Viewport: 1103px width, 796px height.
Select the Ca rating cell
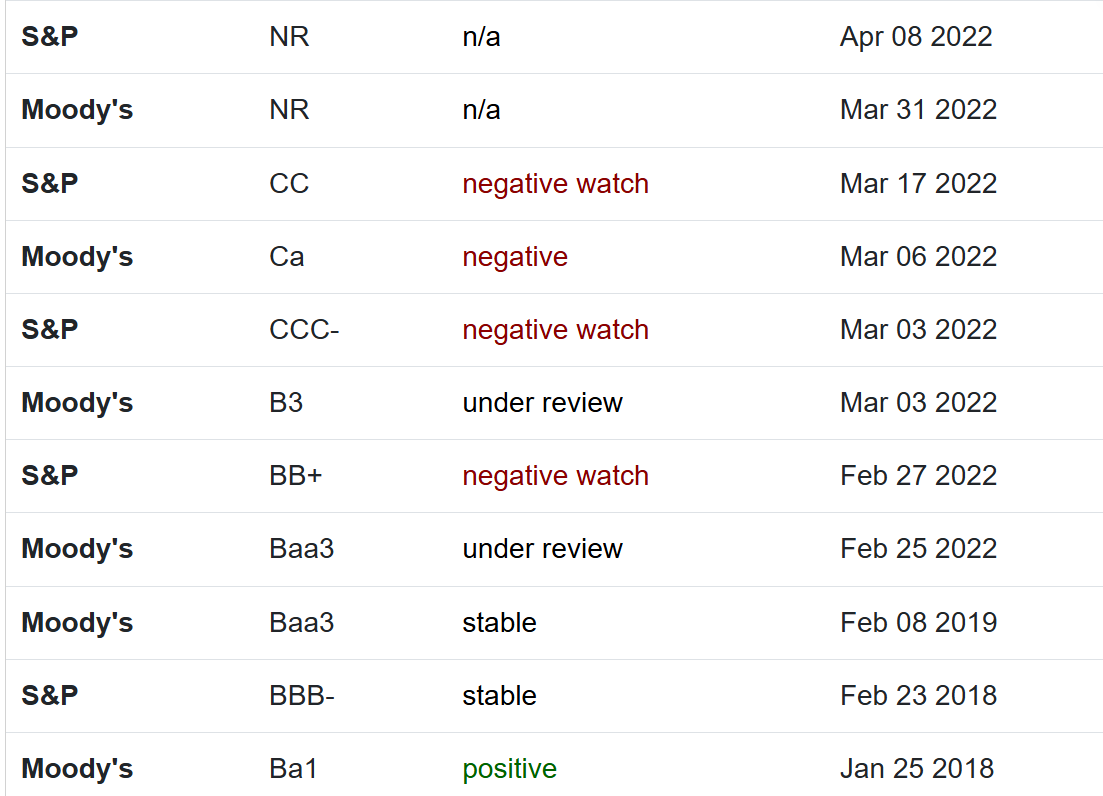click(287, 257)
